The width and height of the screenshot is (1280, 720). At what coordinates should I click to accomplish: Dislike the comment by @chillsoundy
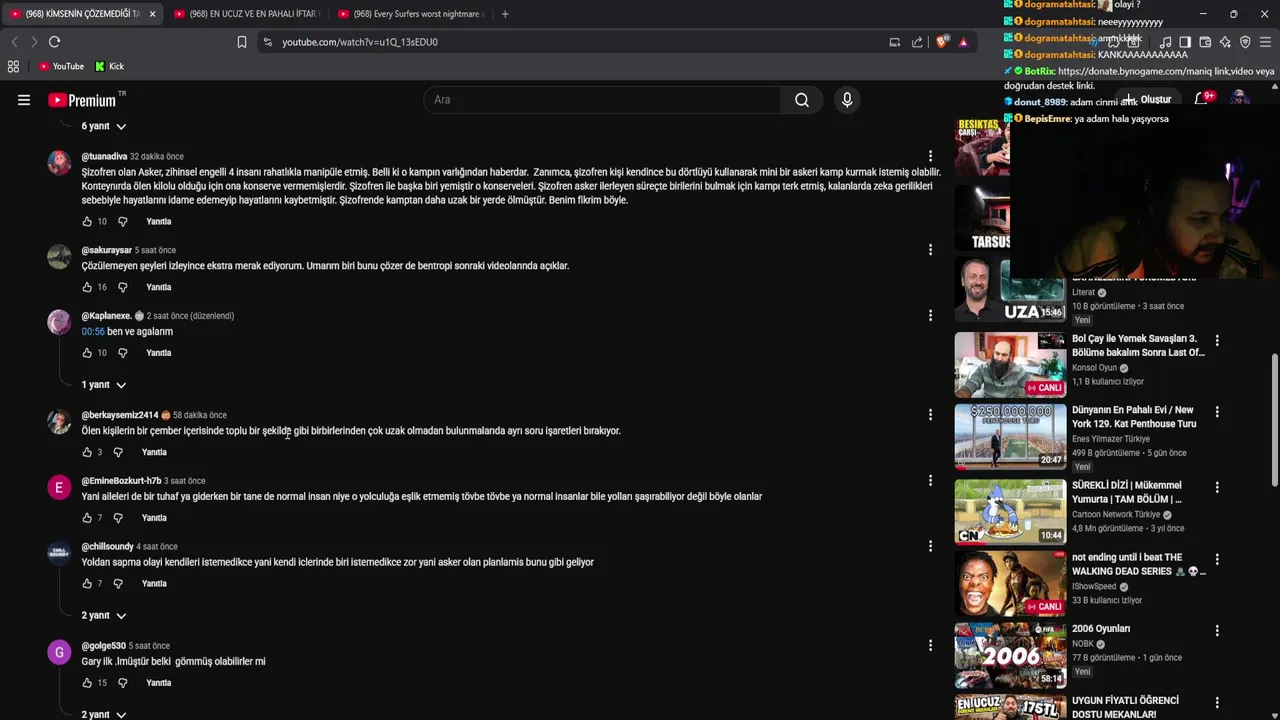tap(118, 584)
